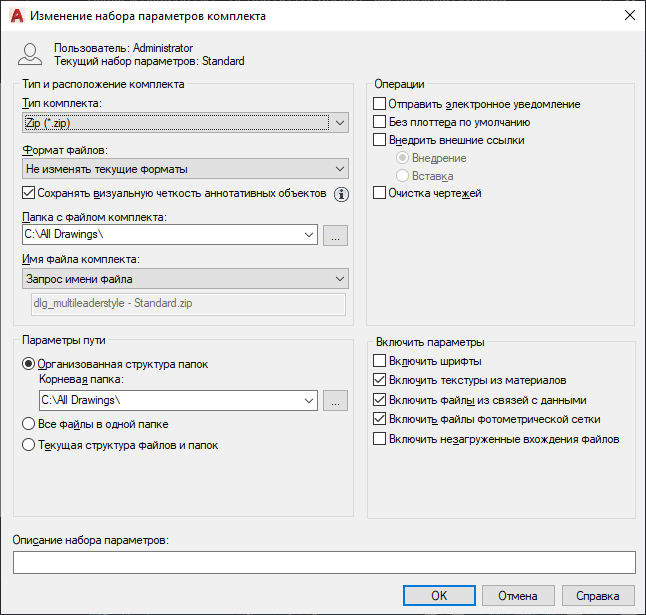This screenshot has height=615, width=646.
Task: Select the Вставка radio option
Action: [402, 176]
